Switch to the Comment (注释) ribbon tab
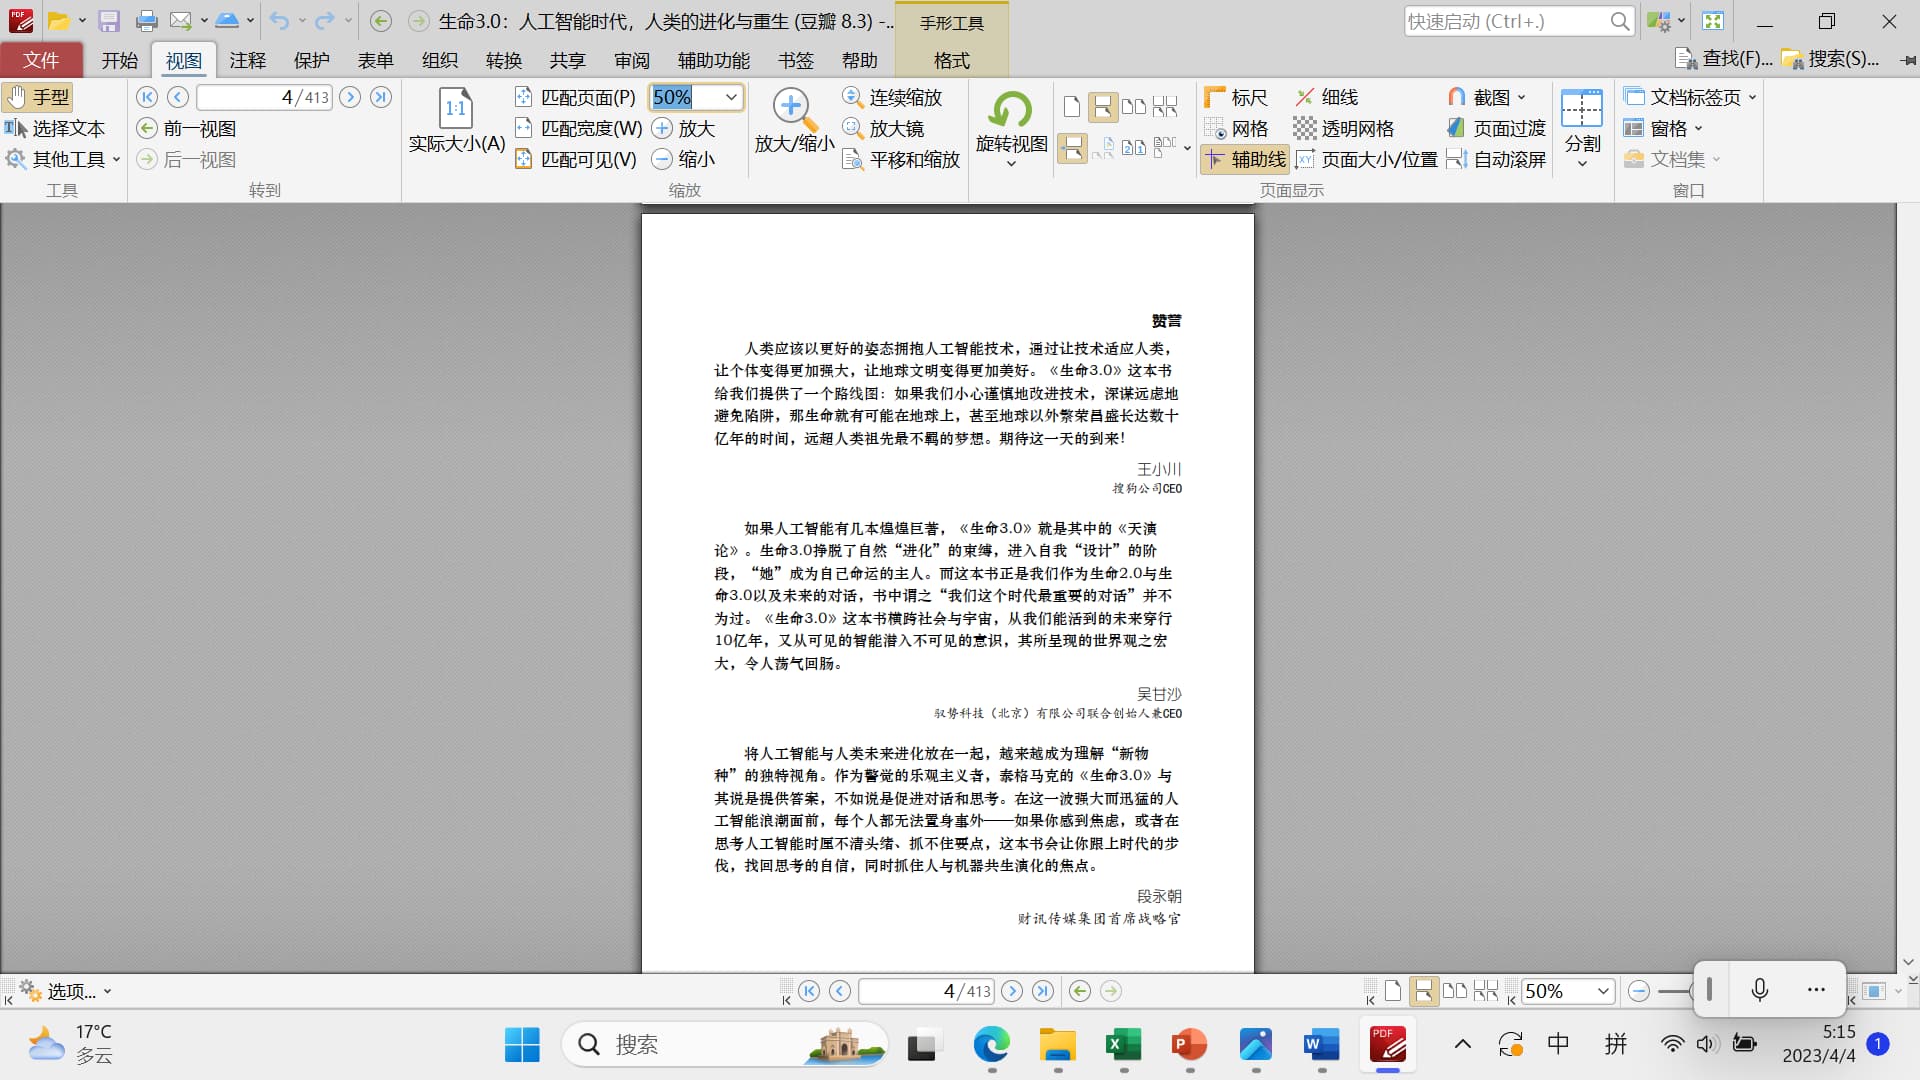The image size is (1920, 1080). 247,61
